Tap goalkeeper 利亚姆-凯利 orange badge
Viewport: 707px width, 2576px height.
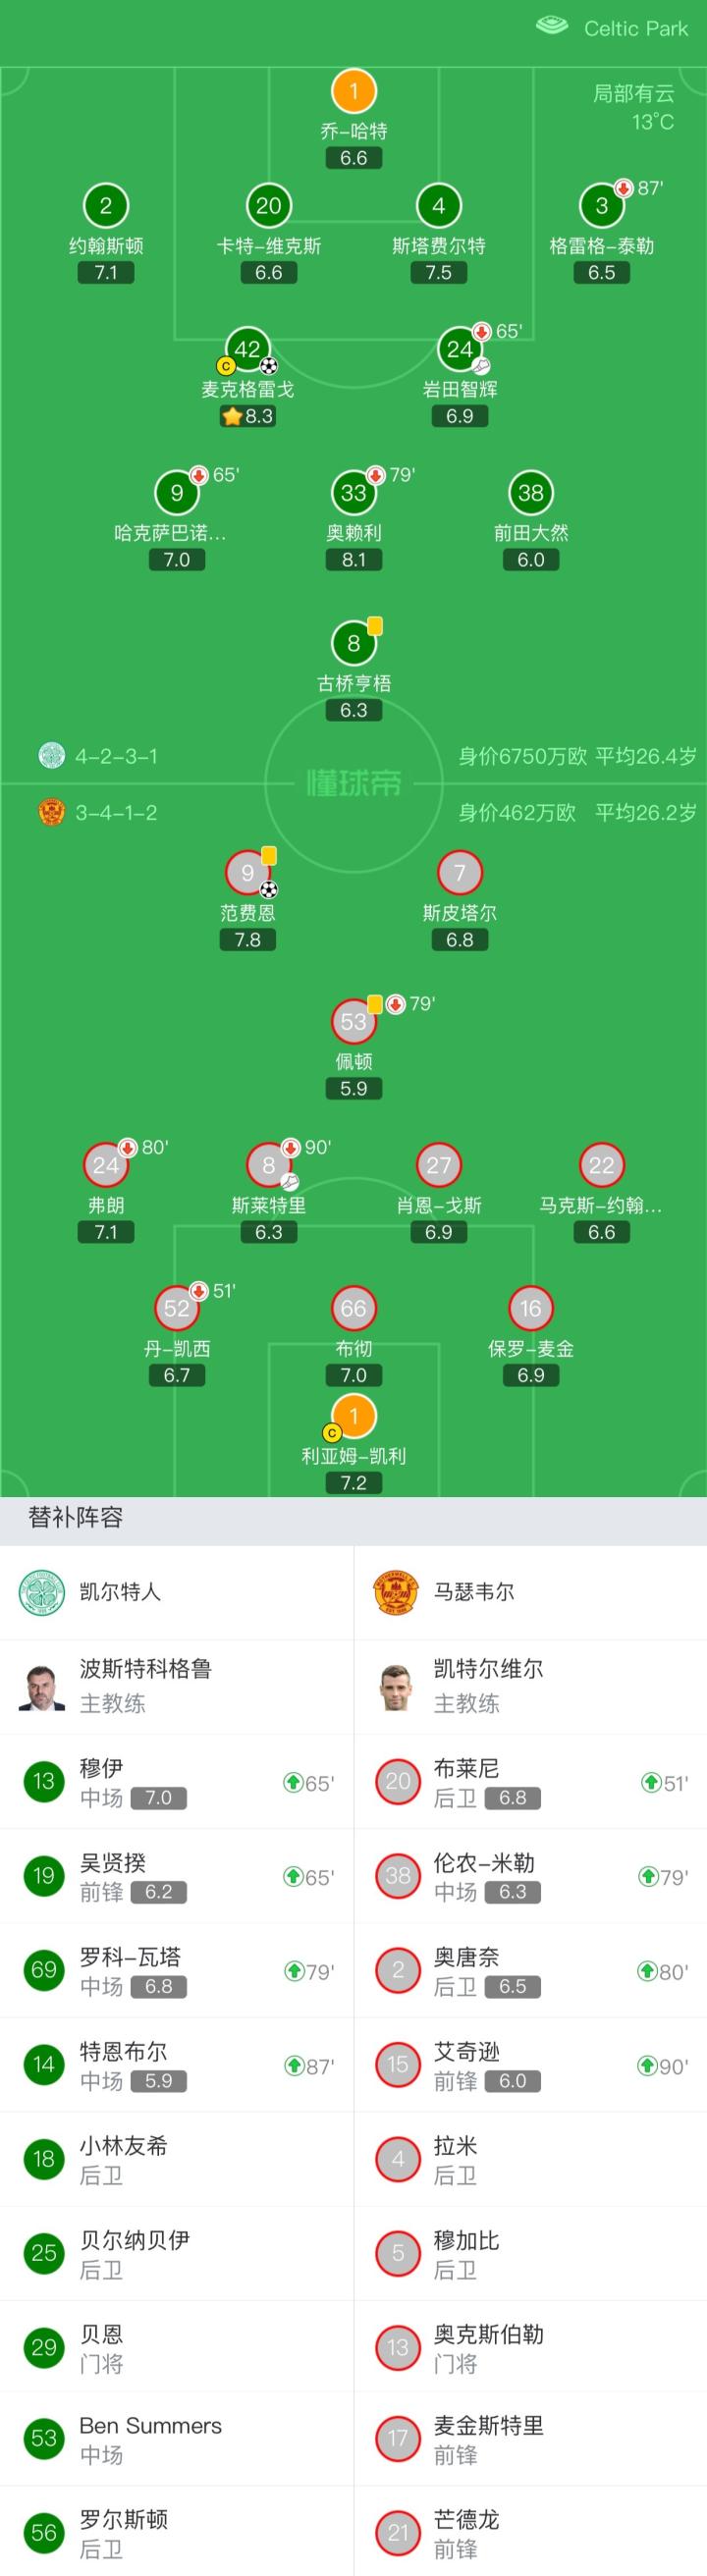click(353, 1416)
